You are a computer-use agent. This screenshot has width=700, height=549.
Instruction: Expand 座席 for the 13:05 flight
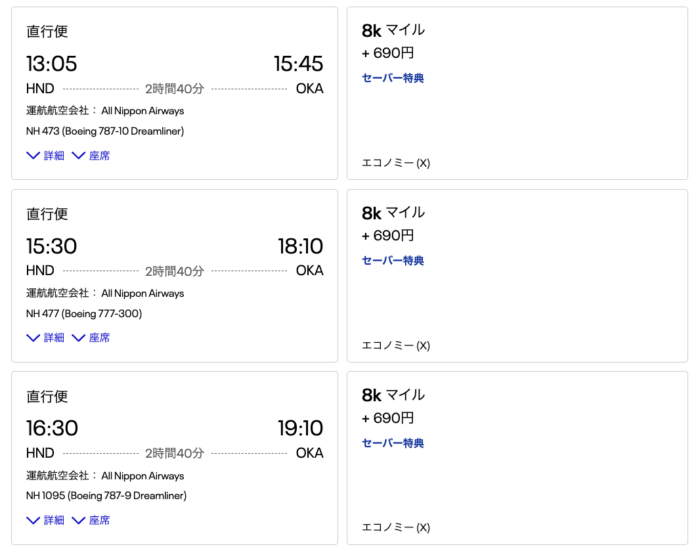91,155
